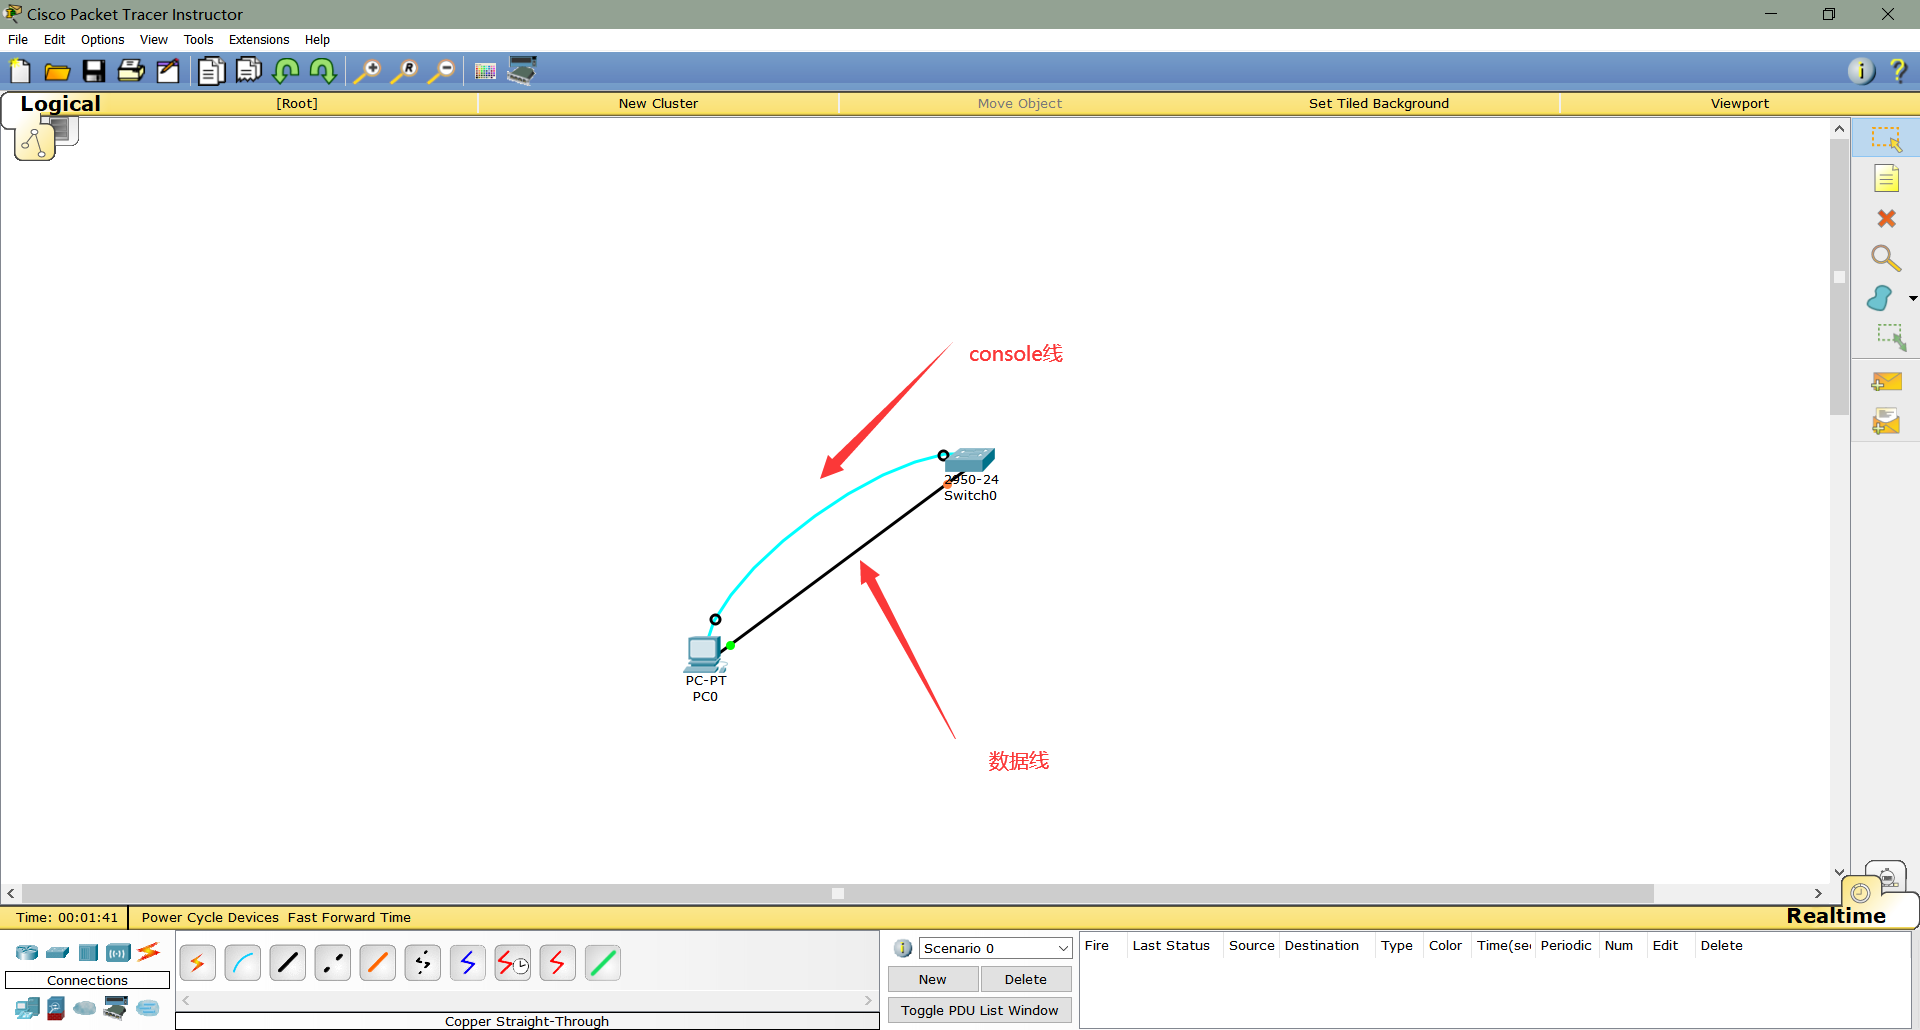Select the Copper Cross-Over dashed cable
The height and width of the screenshot is (1030, 1920).
333,963
